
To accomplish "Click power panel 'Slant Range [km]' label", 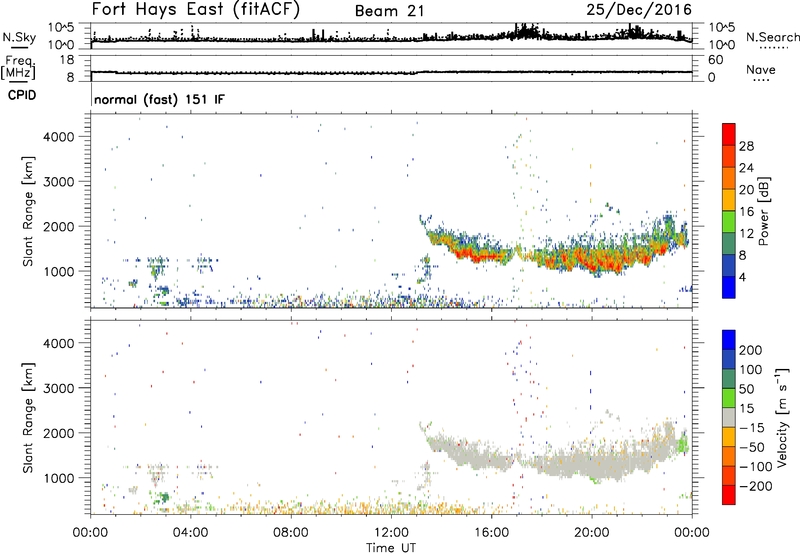I will [x=28, y=211].
